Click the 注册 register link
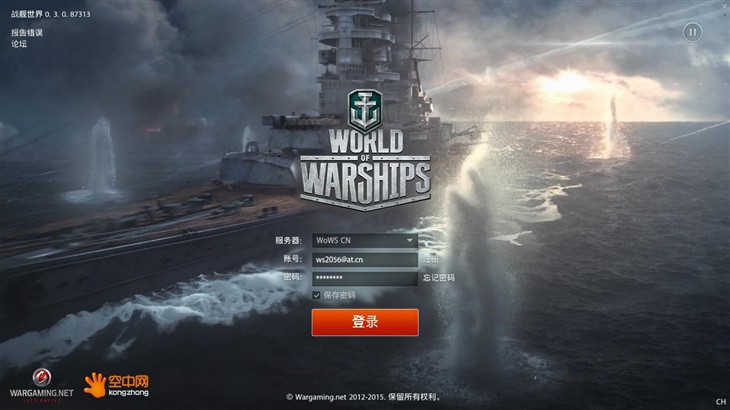Viewport: 730px width, 410px height. (x=431, y=259)
